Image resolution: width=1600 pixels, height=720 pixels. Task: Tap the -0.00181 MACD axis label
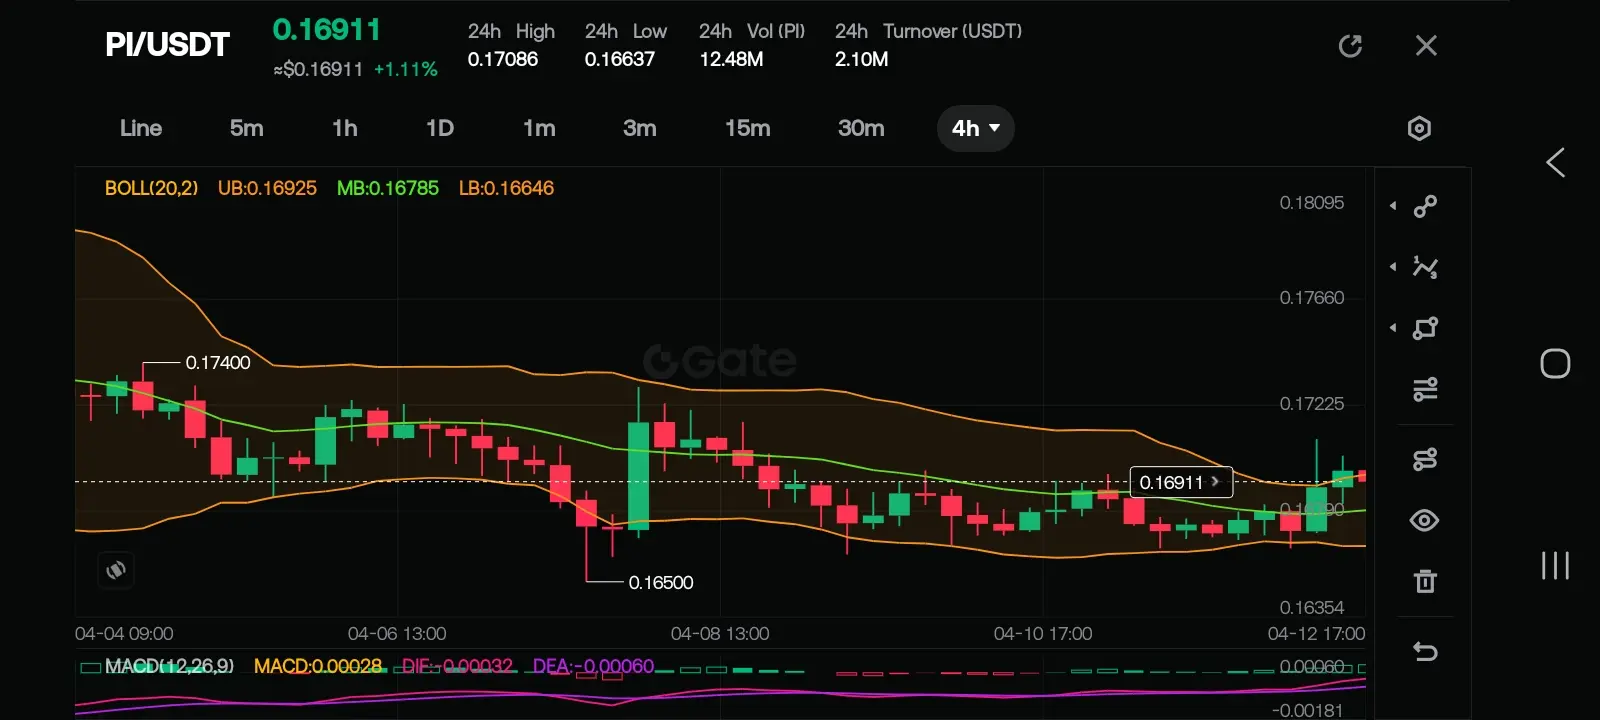pos(1308,710)
